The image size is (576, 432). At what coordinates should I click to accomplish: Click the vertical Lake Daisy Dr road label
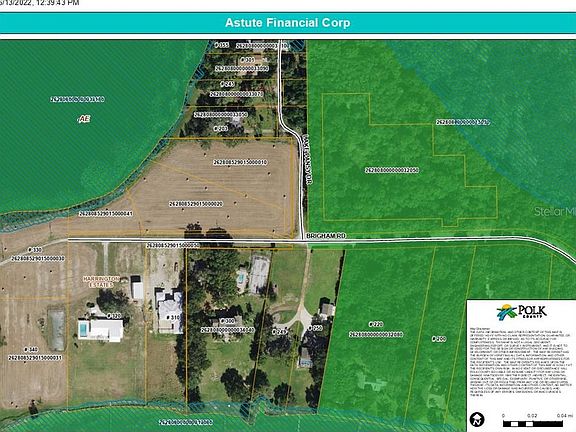[307, 159]
